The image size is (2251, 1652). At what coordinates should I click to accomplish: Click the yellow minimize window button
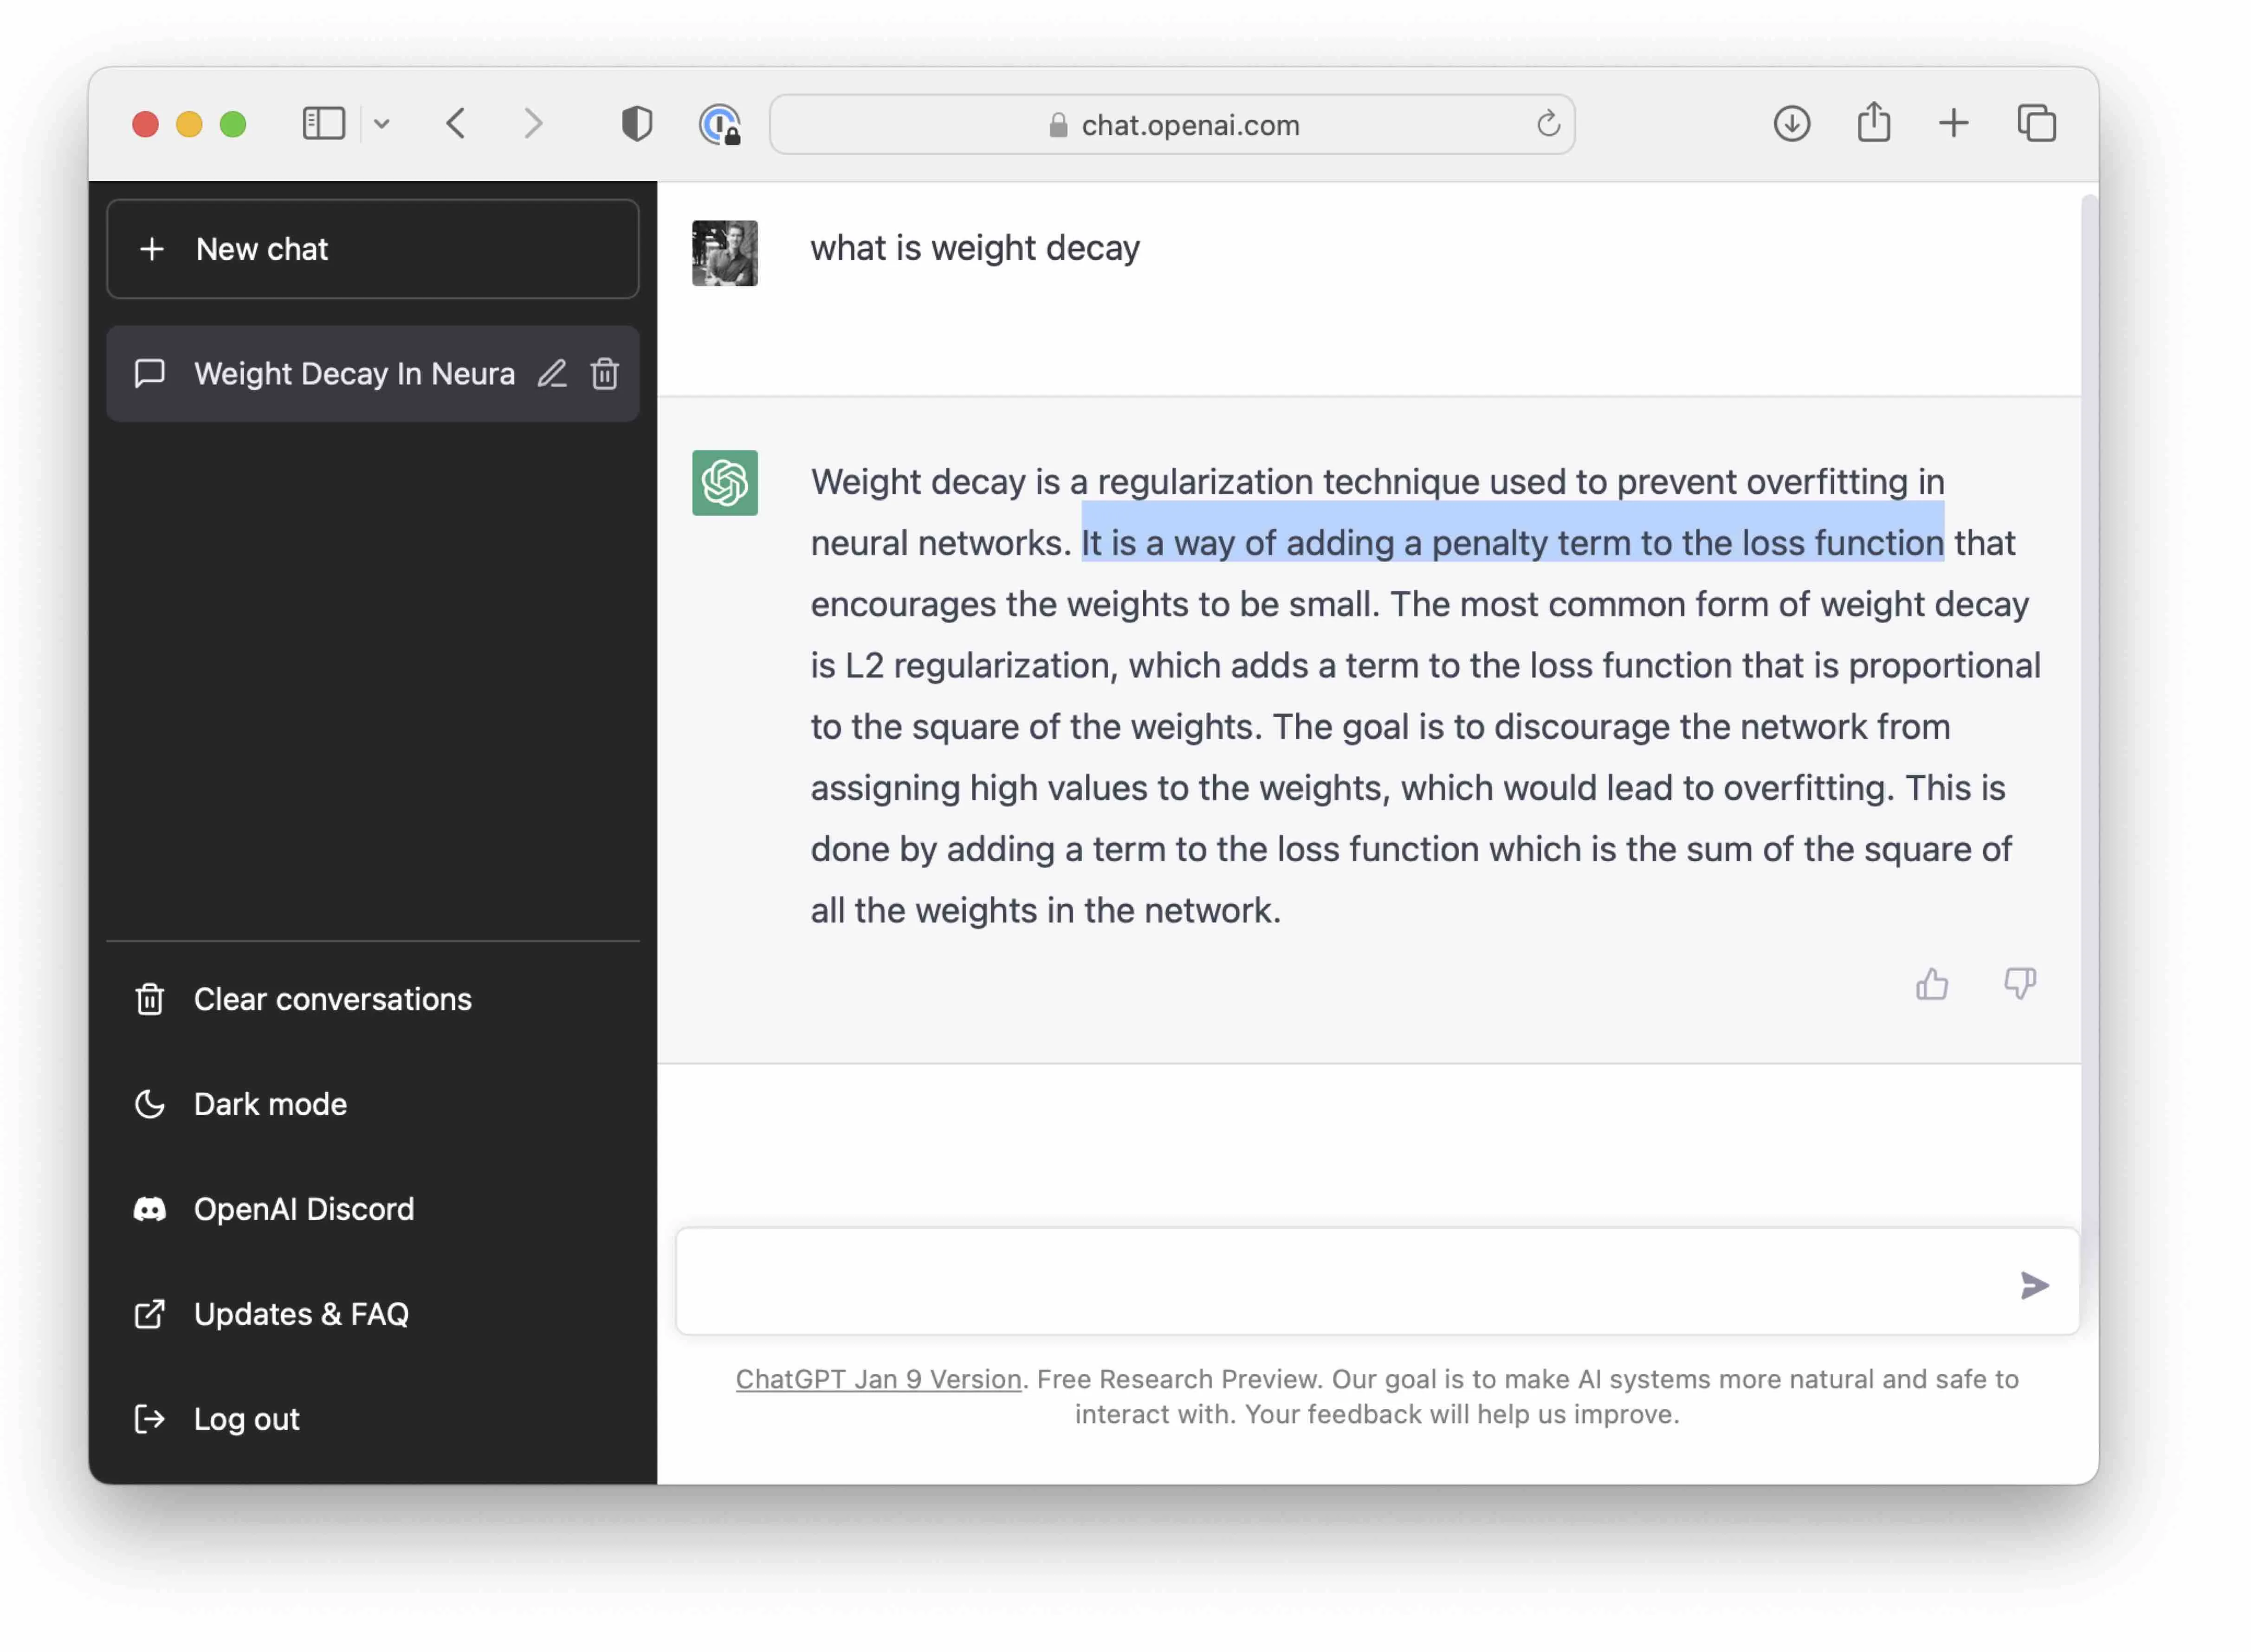pos(189,124)
